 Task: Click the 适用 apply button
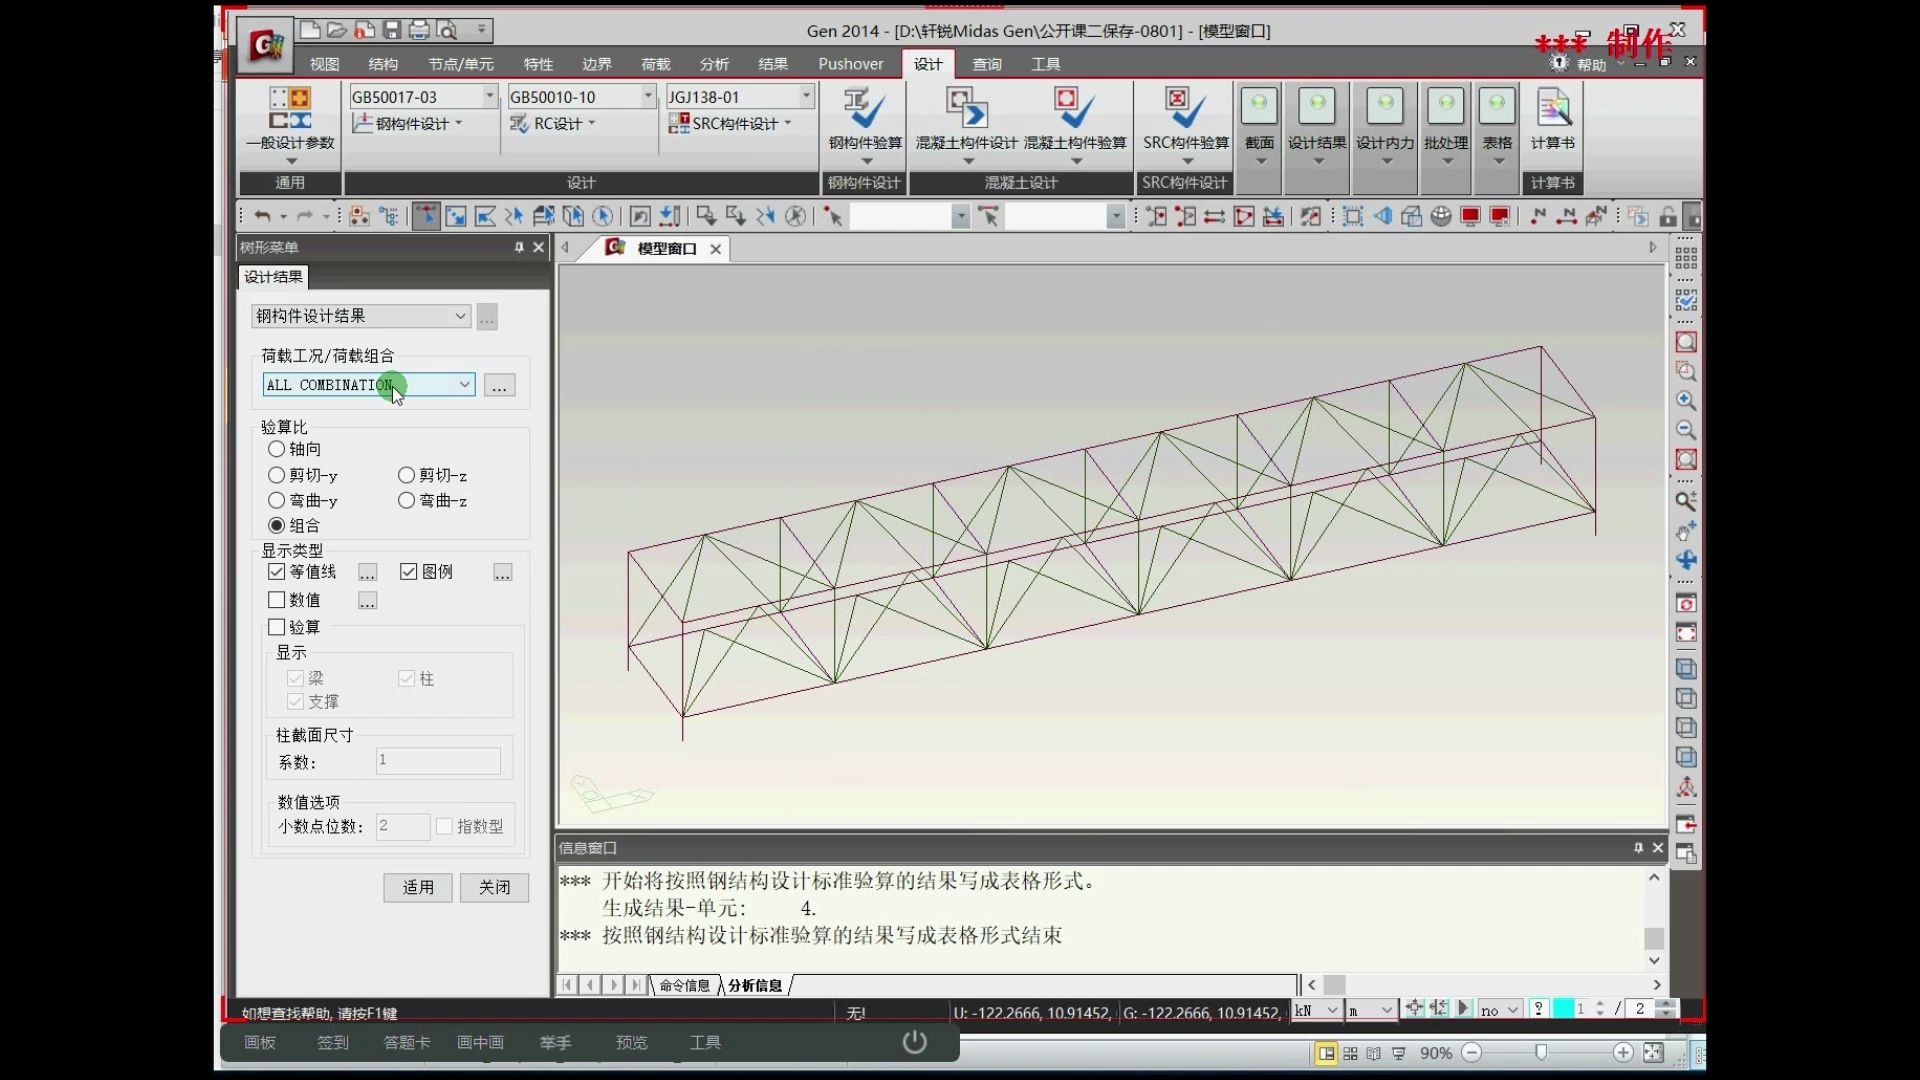pos(417,887)
